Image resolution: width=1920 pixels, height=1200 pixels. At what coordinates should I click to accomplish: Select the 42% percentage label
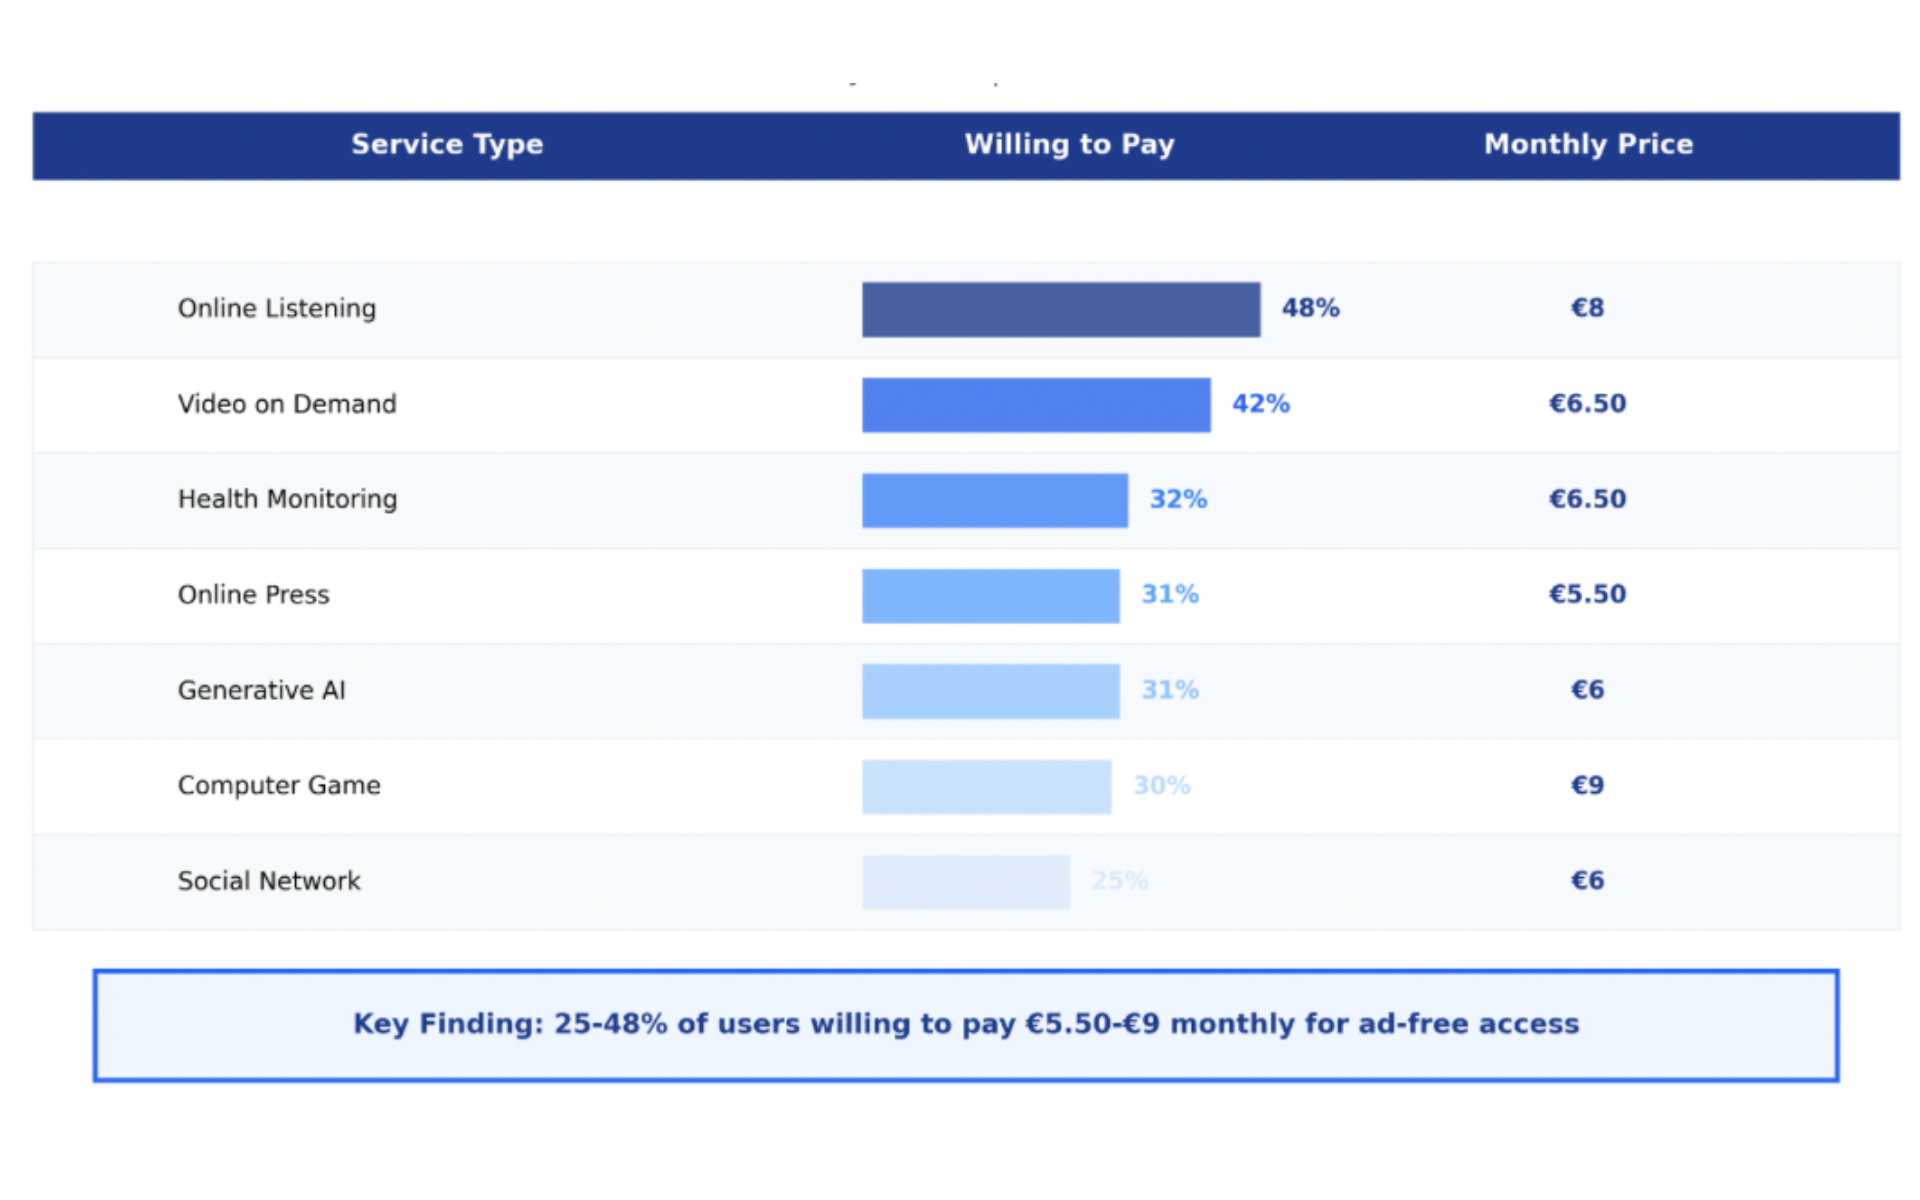coord(1260,404)
